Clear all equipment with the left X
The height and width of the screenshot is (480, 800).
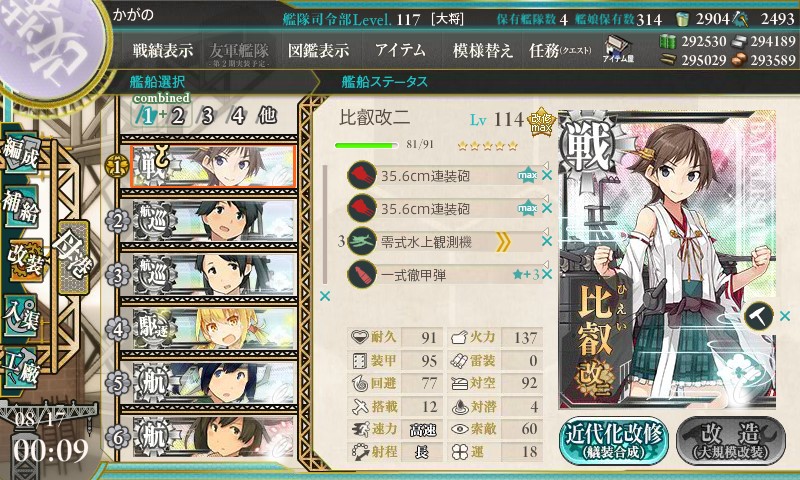click(324, 296)
